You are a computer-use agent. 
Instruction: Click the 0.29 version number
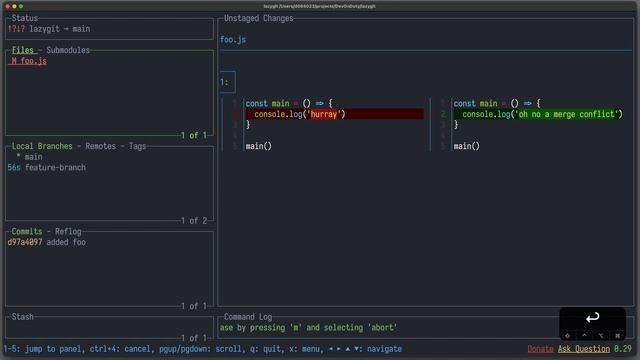click(623, 349)
